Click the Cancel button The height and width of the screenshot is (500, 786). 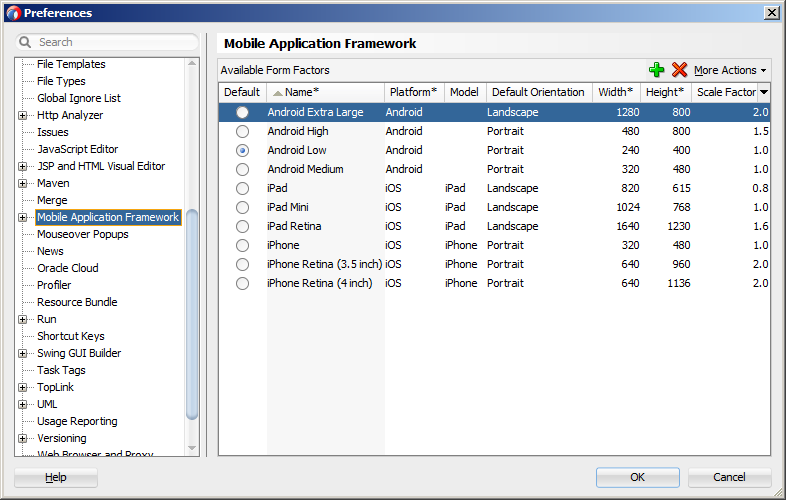[x=729, y=477]
